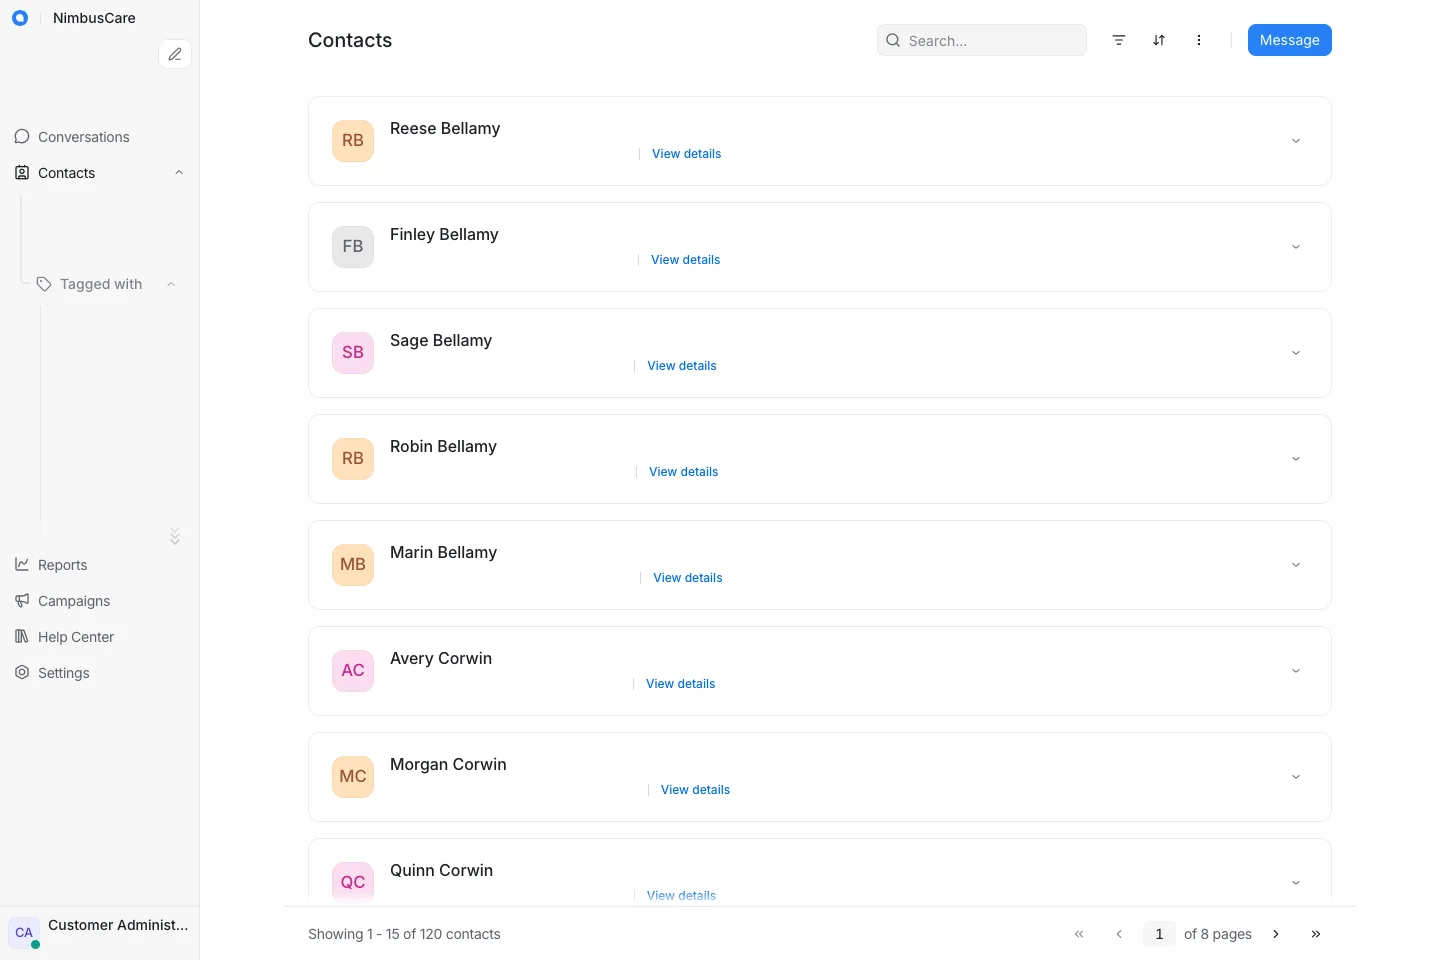The width and height of the screenshot is (1440, 960).
Task: Open Conversations in the sidebar
Action: tap(99, 137)
